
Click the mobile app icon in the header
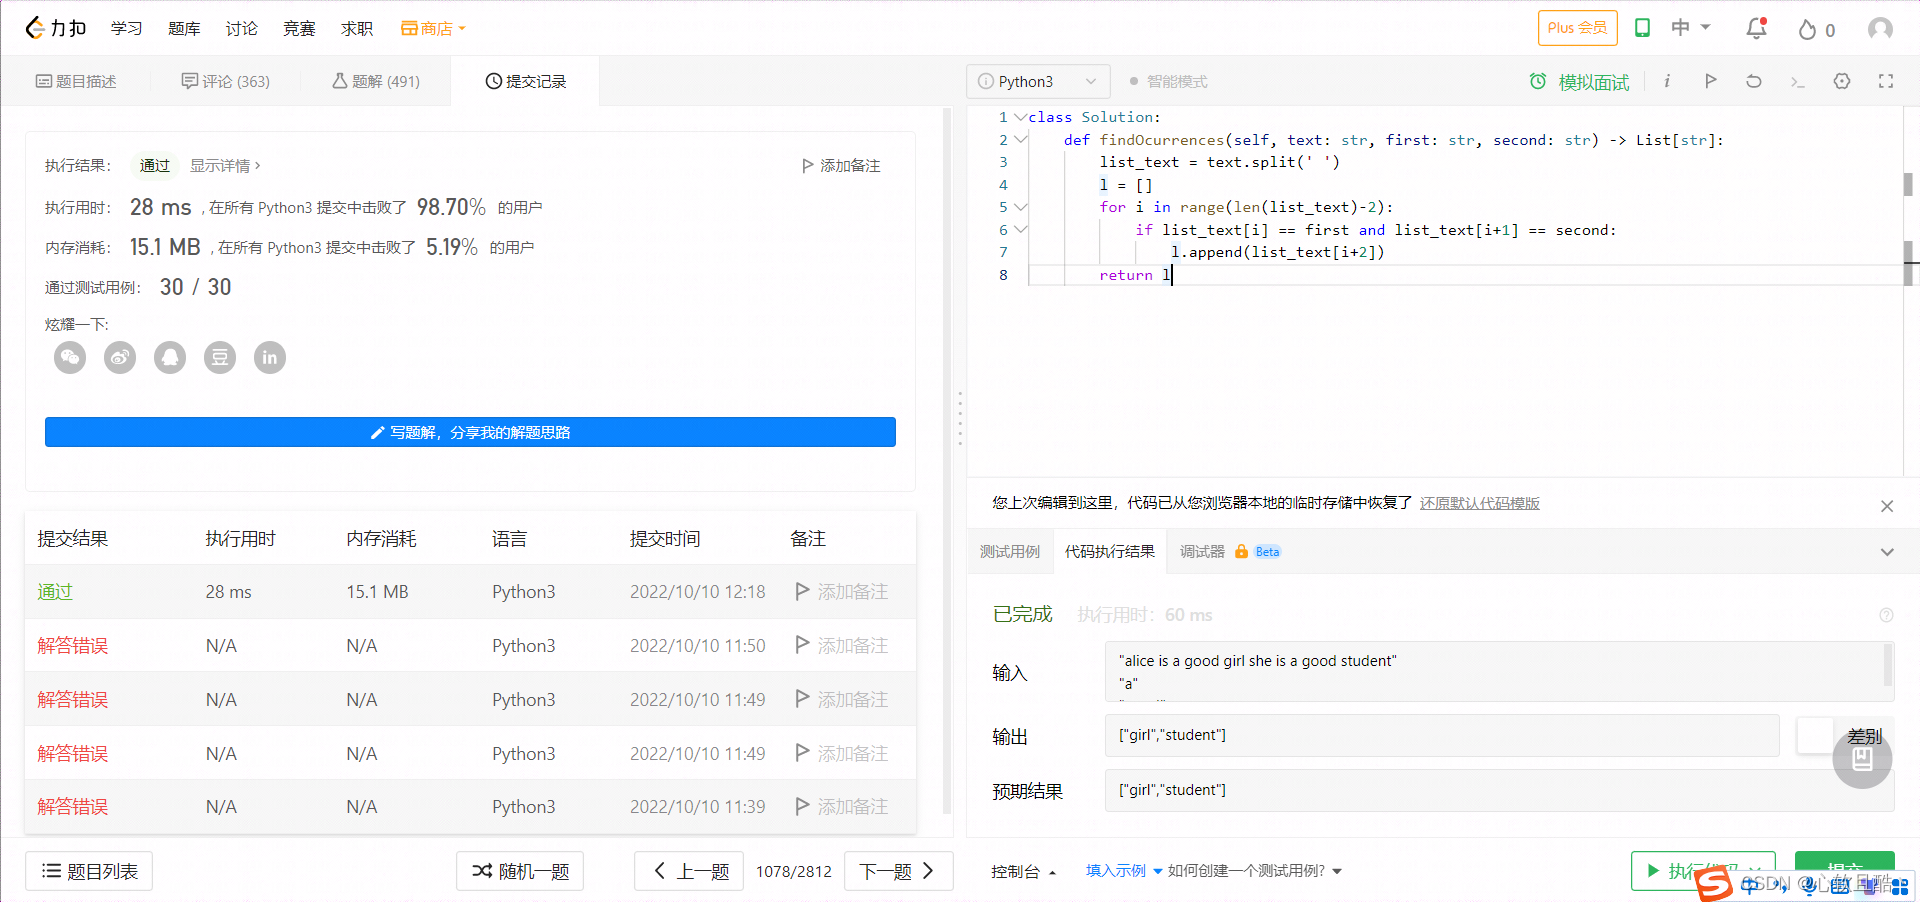click(x=1641, y=28)
